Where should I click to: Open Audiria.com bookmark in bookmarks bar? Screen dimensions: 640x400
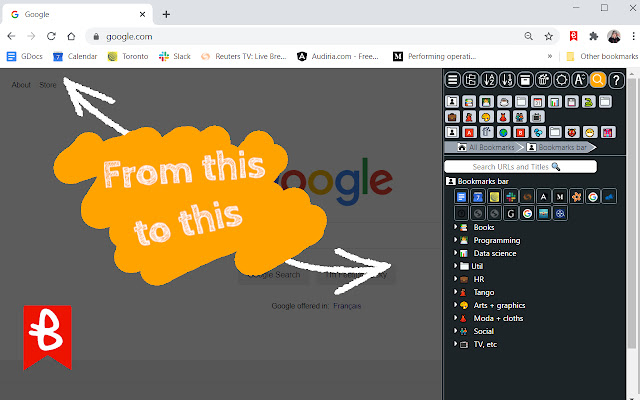pyautogui.click(x=338, y=56)
